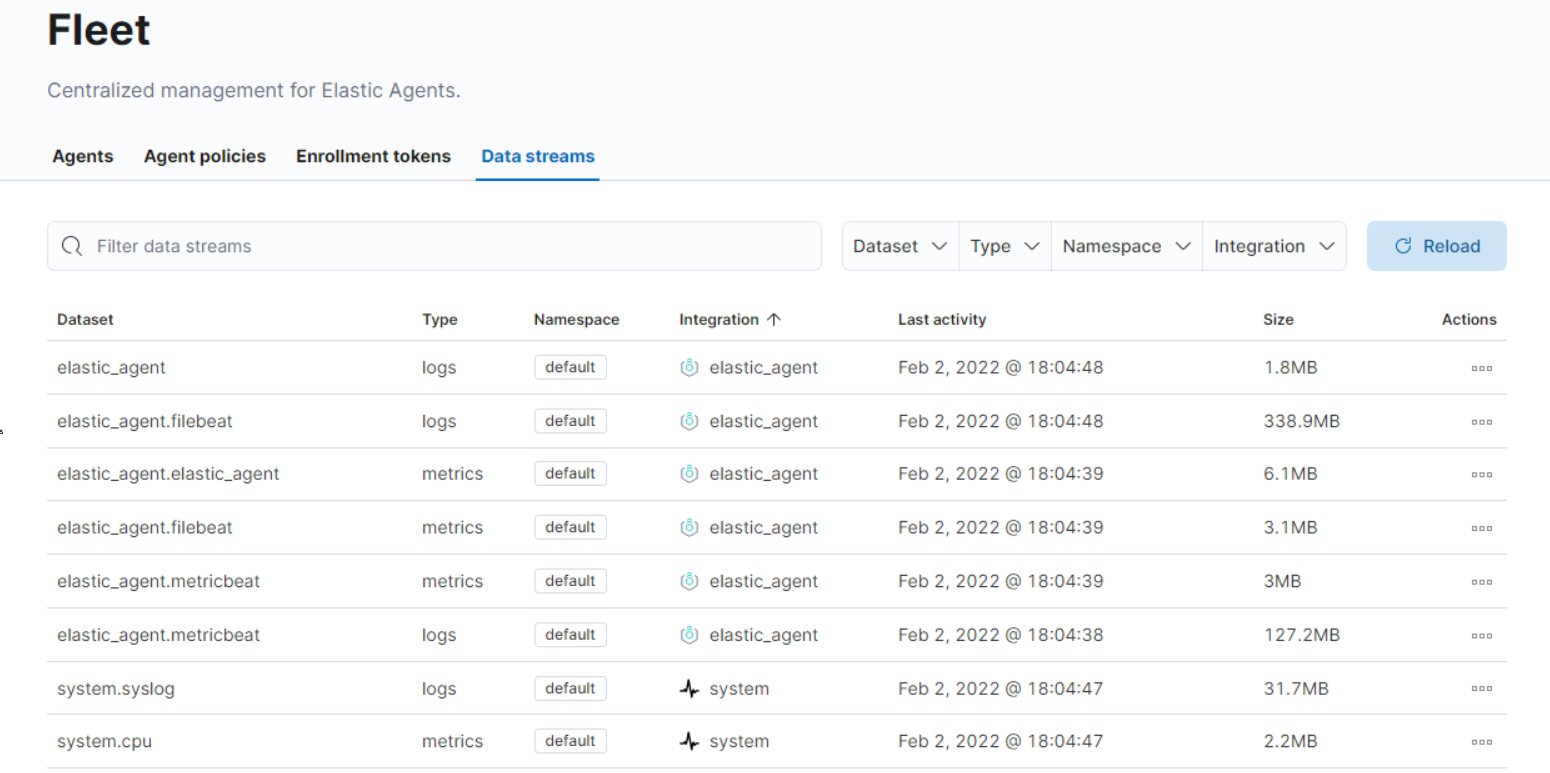This screenshot has width=1550, height=773.
Task: Click the system integration name in the syslog row
Action: (739, 688)
